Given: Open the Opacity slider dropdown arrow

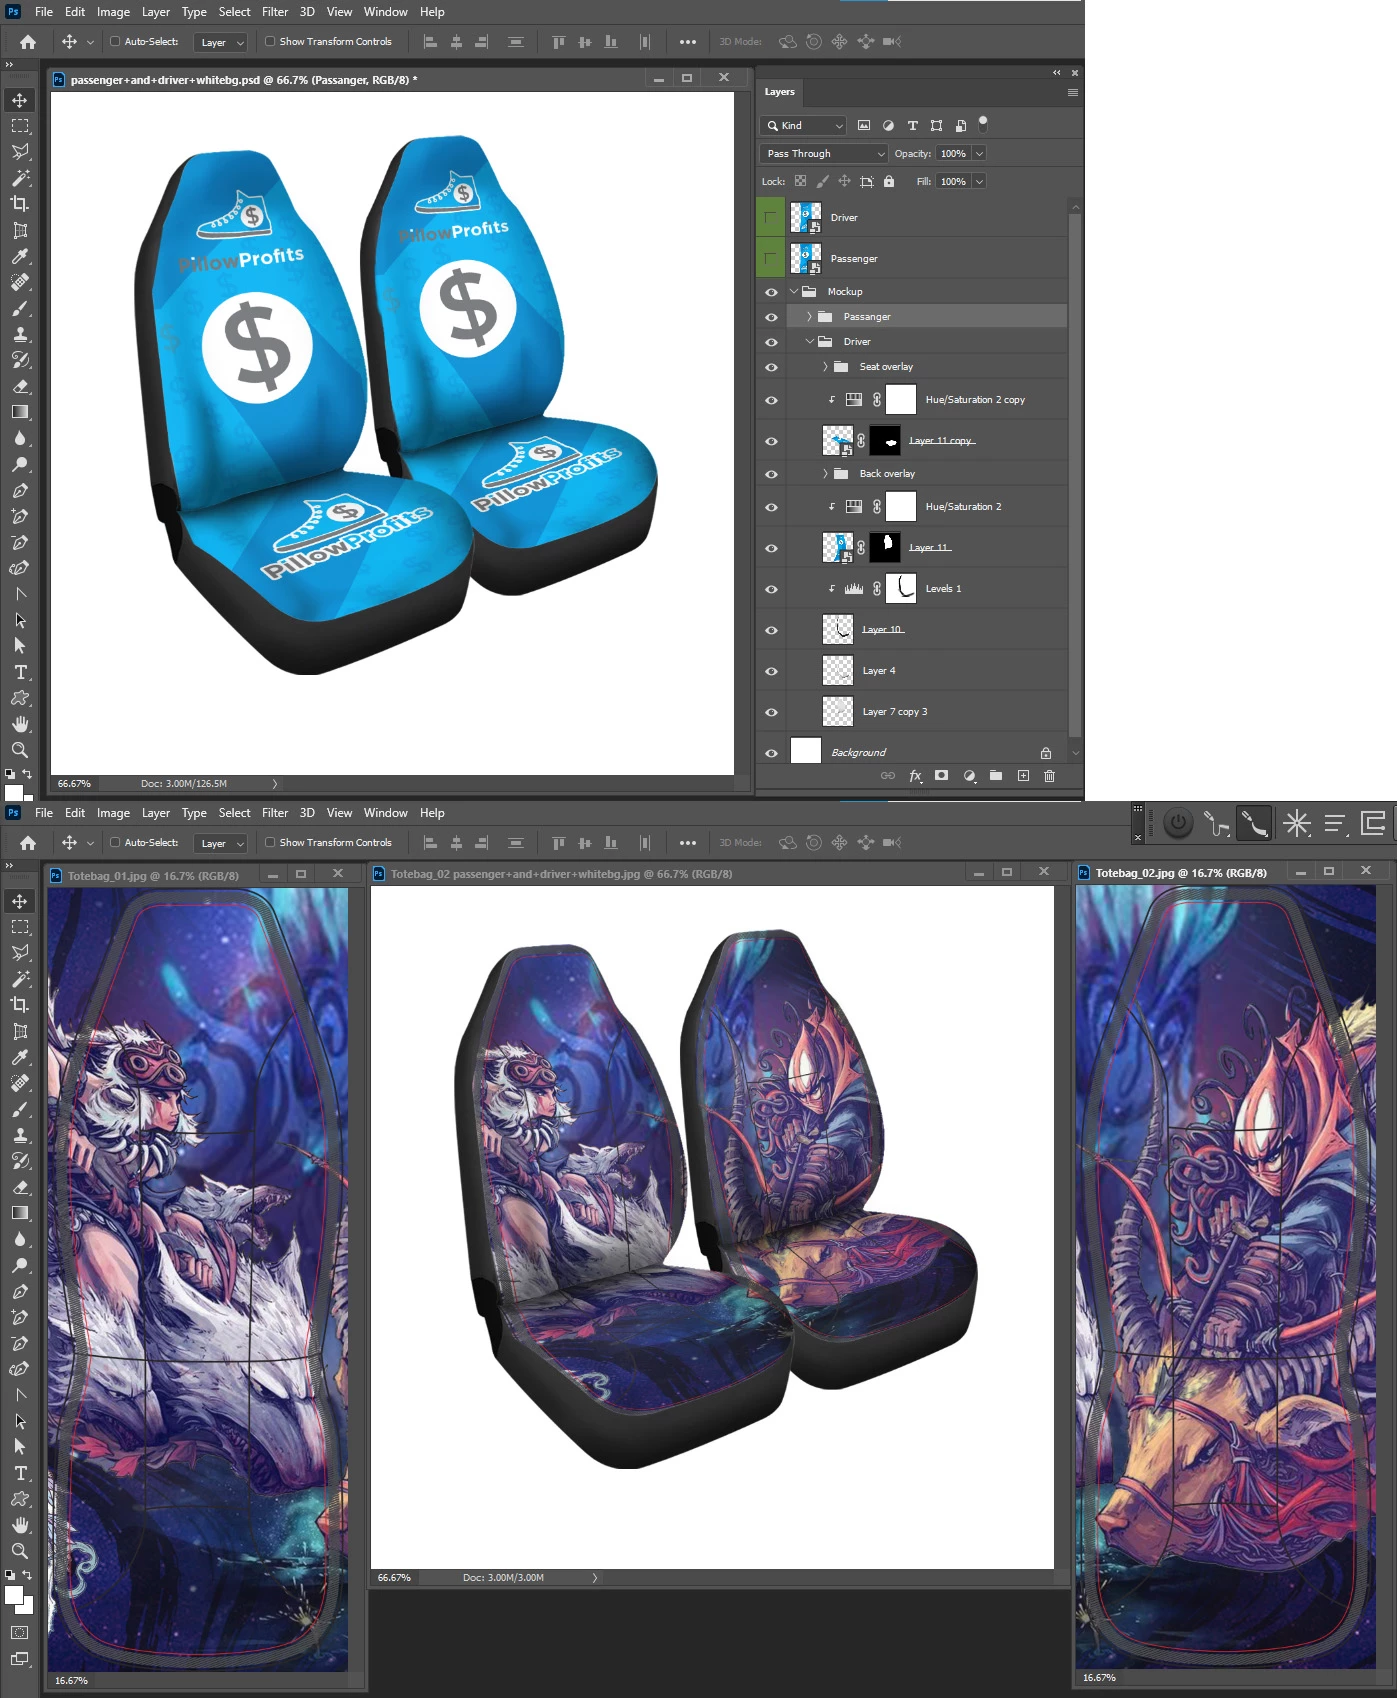Looking at the screenshot, I should click(x=979, y=153).
